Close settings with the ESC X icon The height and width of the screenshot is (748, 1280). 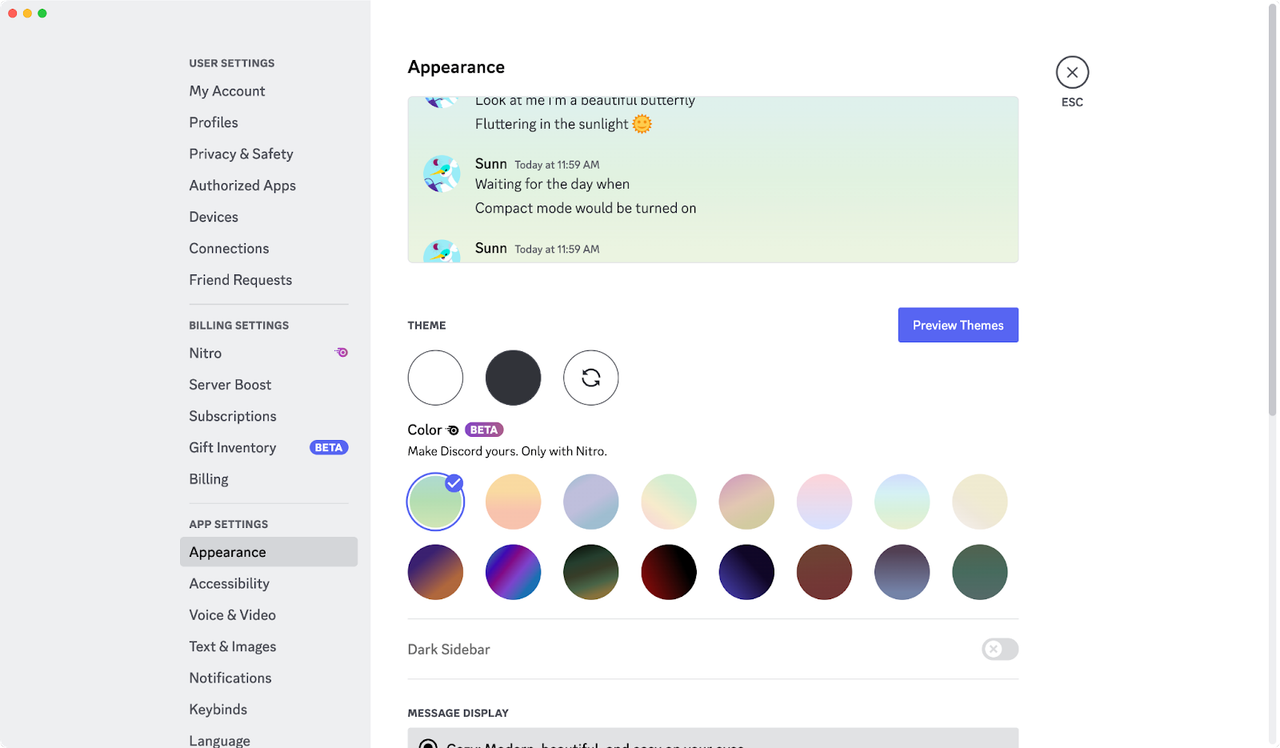[x=1072, y=73]
